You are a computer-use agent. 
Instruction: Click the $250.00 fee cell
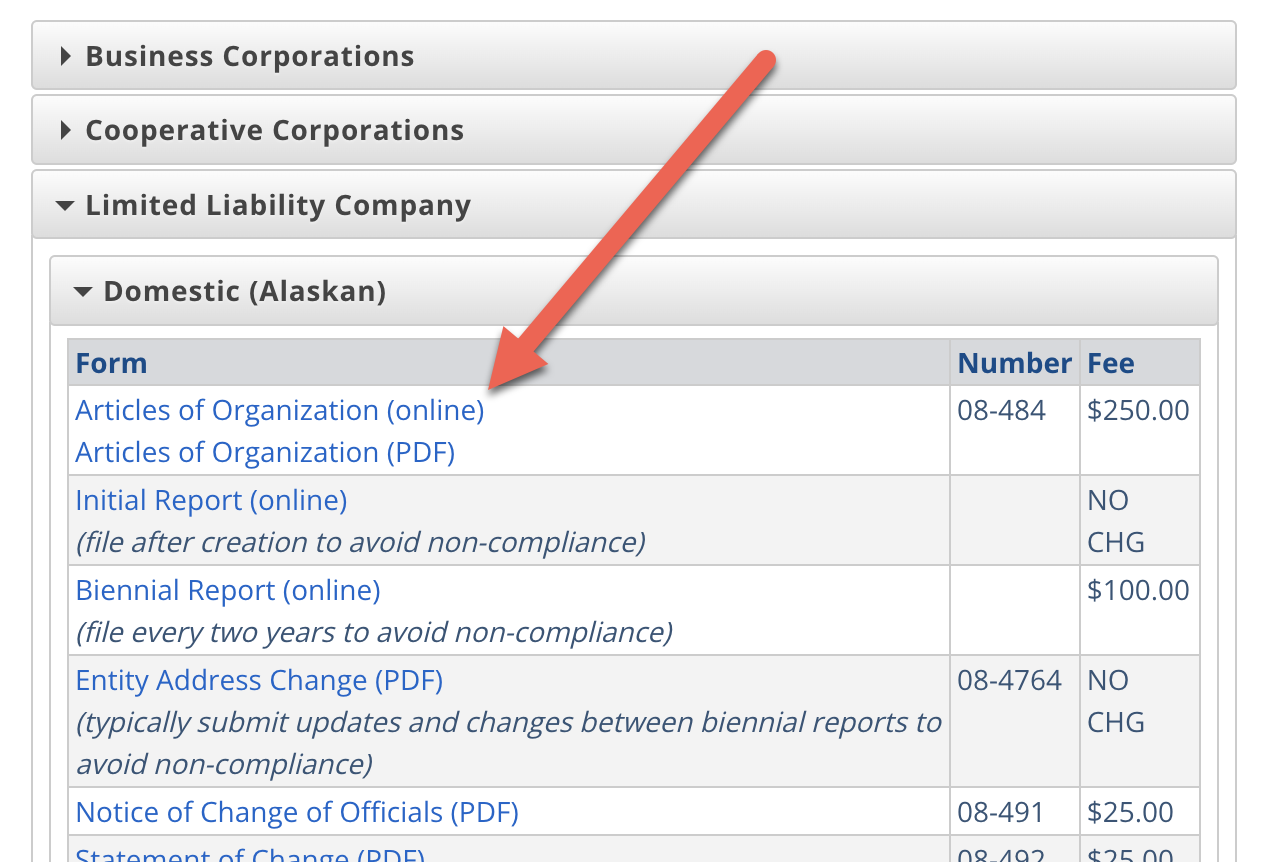point(1138,411)
